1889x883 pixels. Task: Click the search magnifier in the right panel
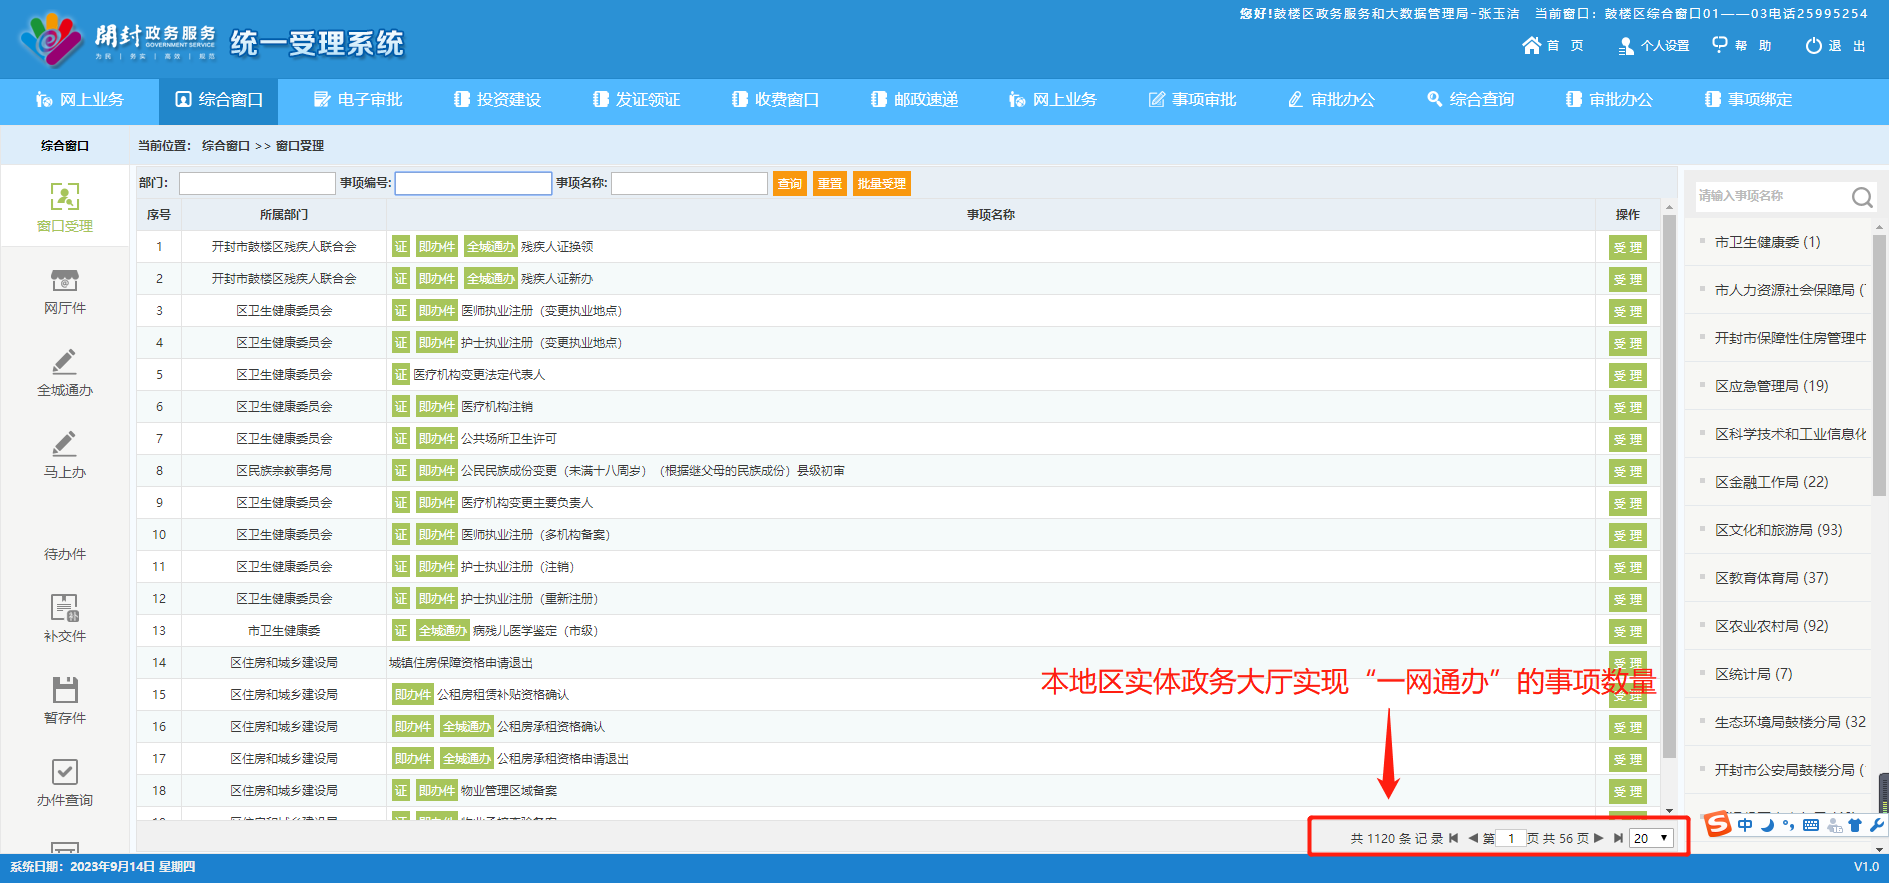point(1861,197)
